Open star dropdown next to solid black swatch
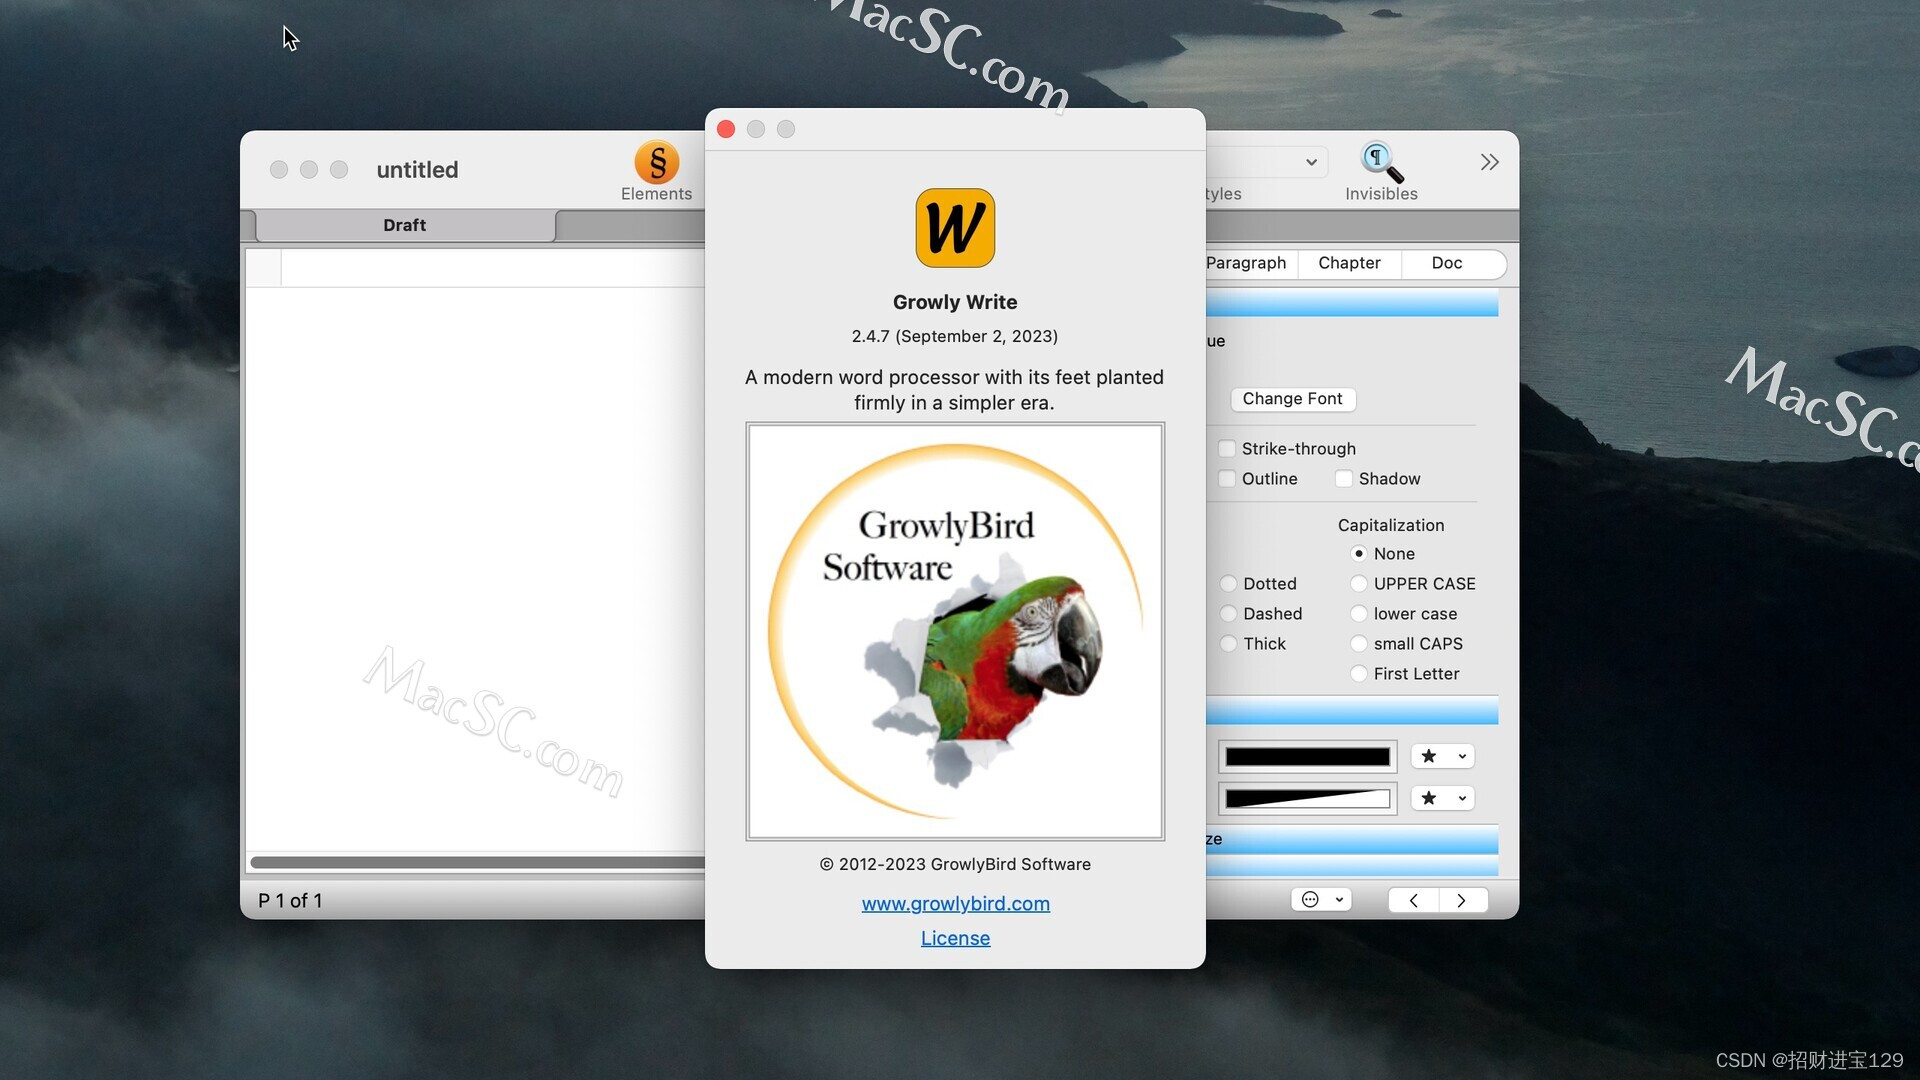Viewport: 1920px width, 1080px height. [1442, 756]
